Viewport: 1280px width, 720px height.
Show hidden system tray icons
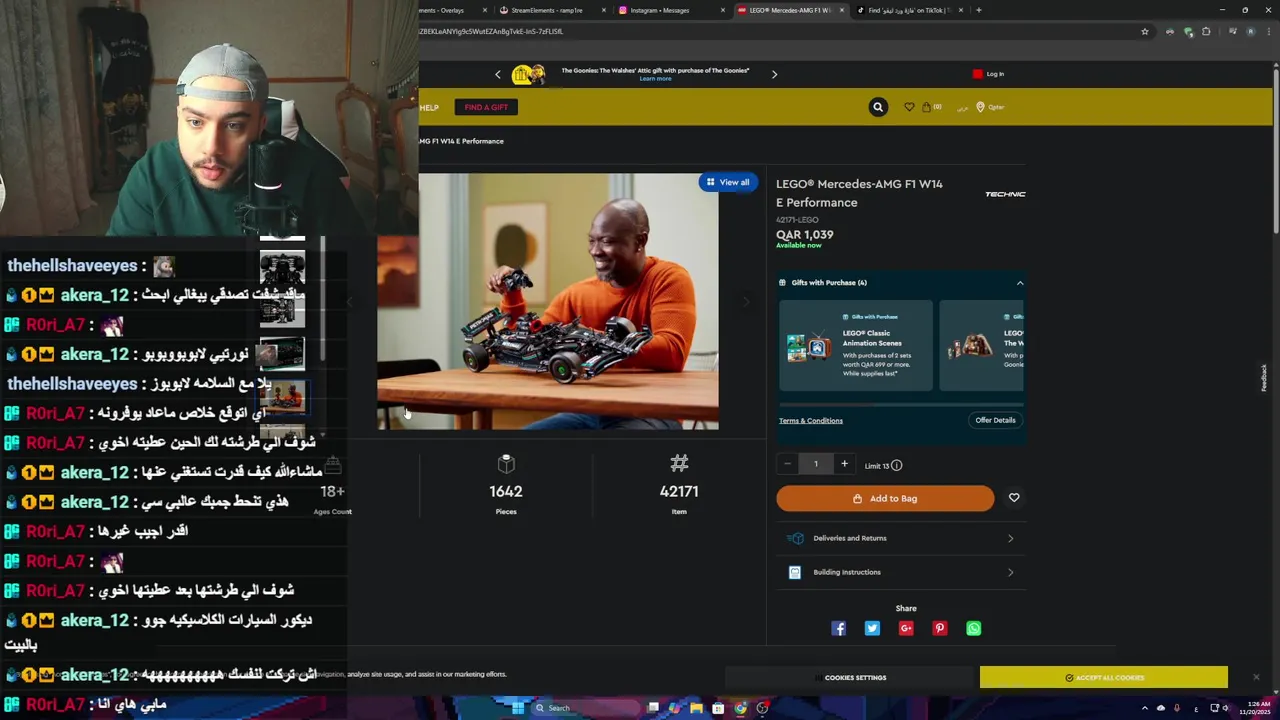pos(1145,708)
